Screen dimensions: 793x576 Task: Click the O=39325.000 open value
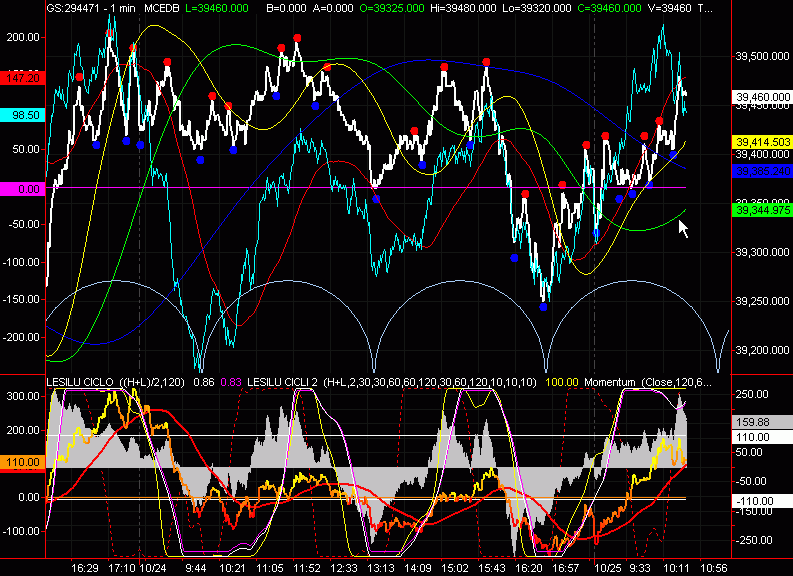point(392,8)
